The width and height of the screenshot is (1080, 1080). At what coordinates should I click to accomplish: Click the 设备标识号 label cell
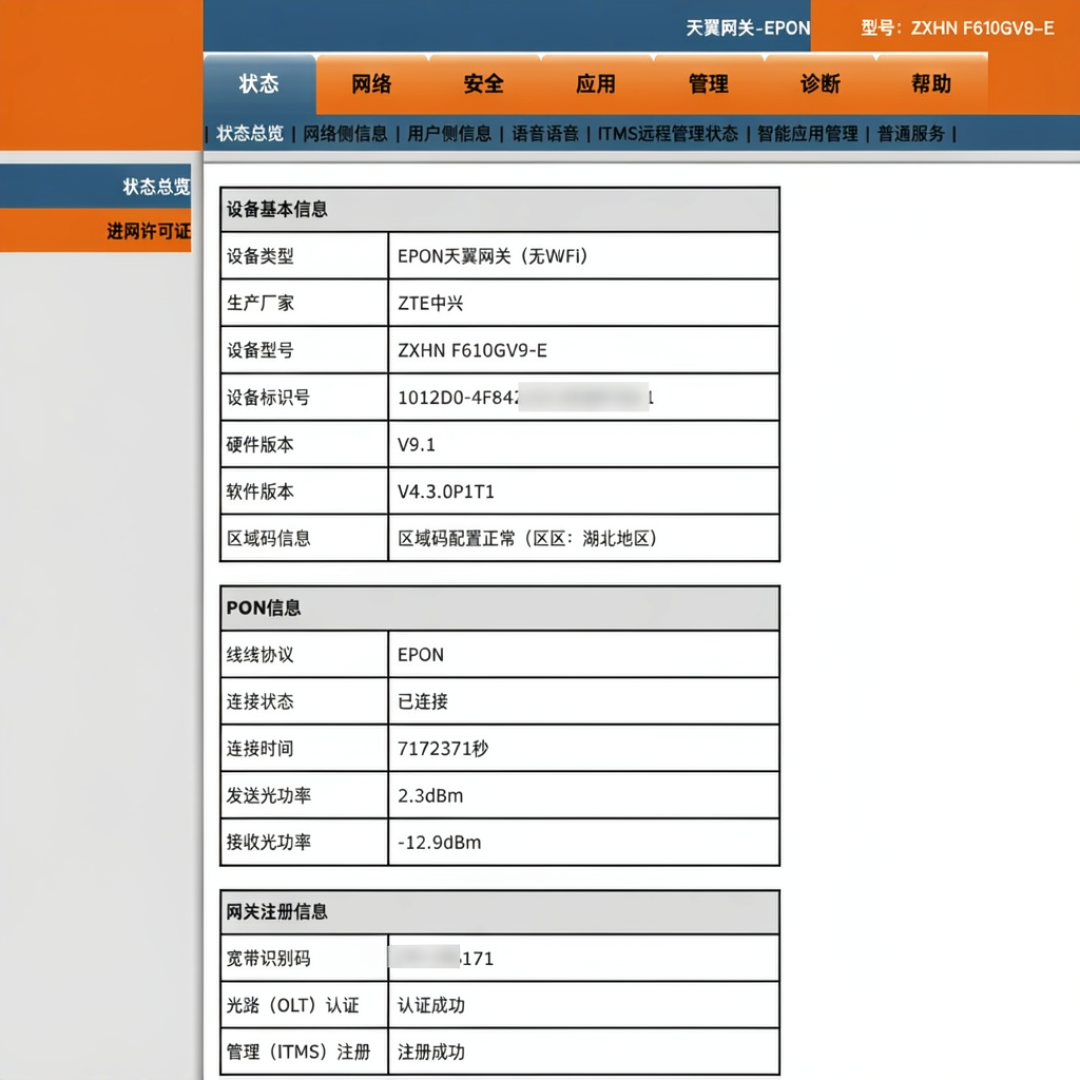pyautogui.click(x=304, y=397)
